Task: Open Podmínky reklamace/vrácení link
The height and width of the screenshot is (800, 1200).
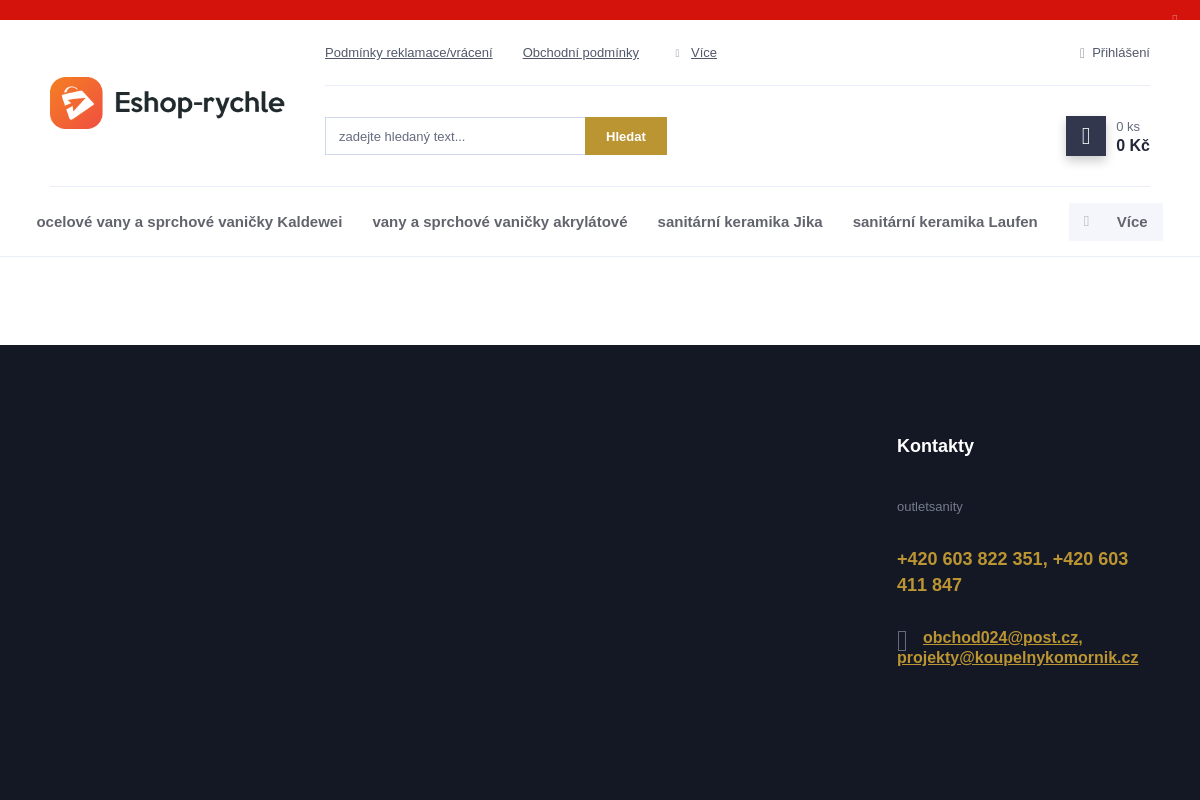Action: click(409, 52)
